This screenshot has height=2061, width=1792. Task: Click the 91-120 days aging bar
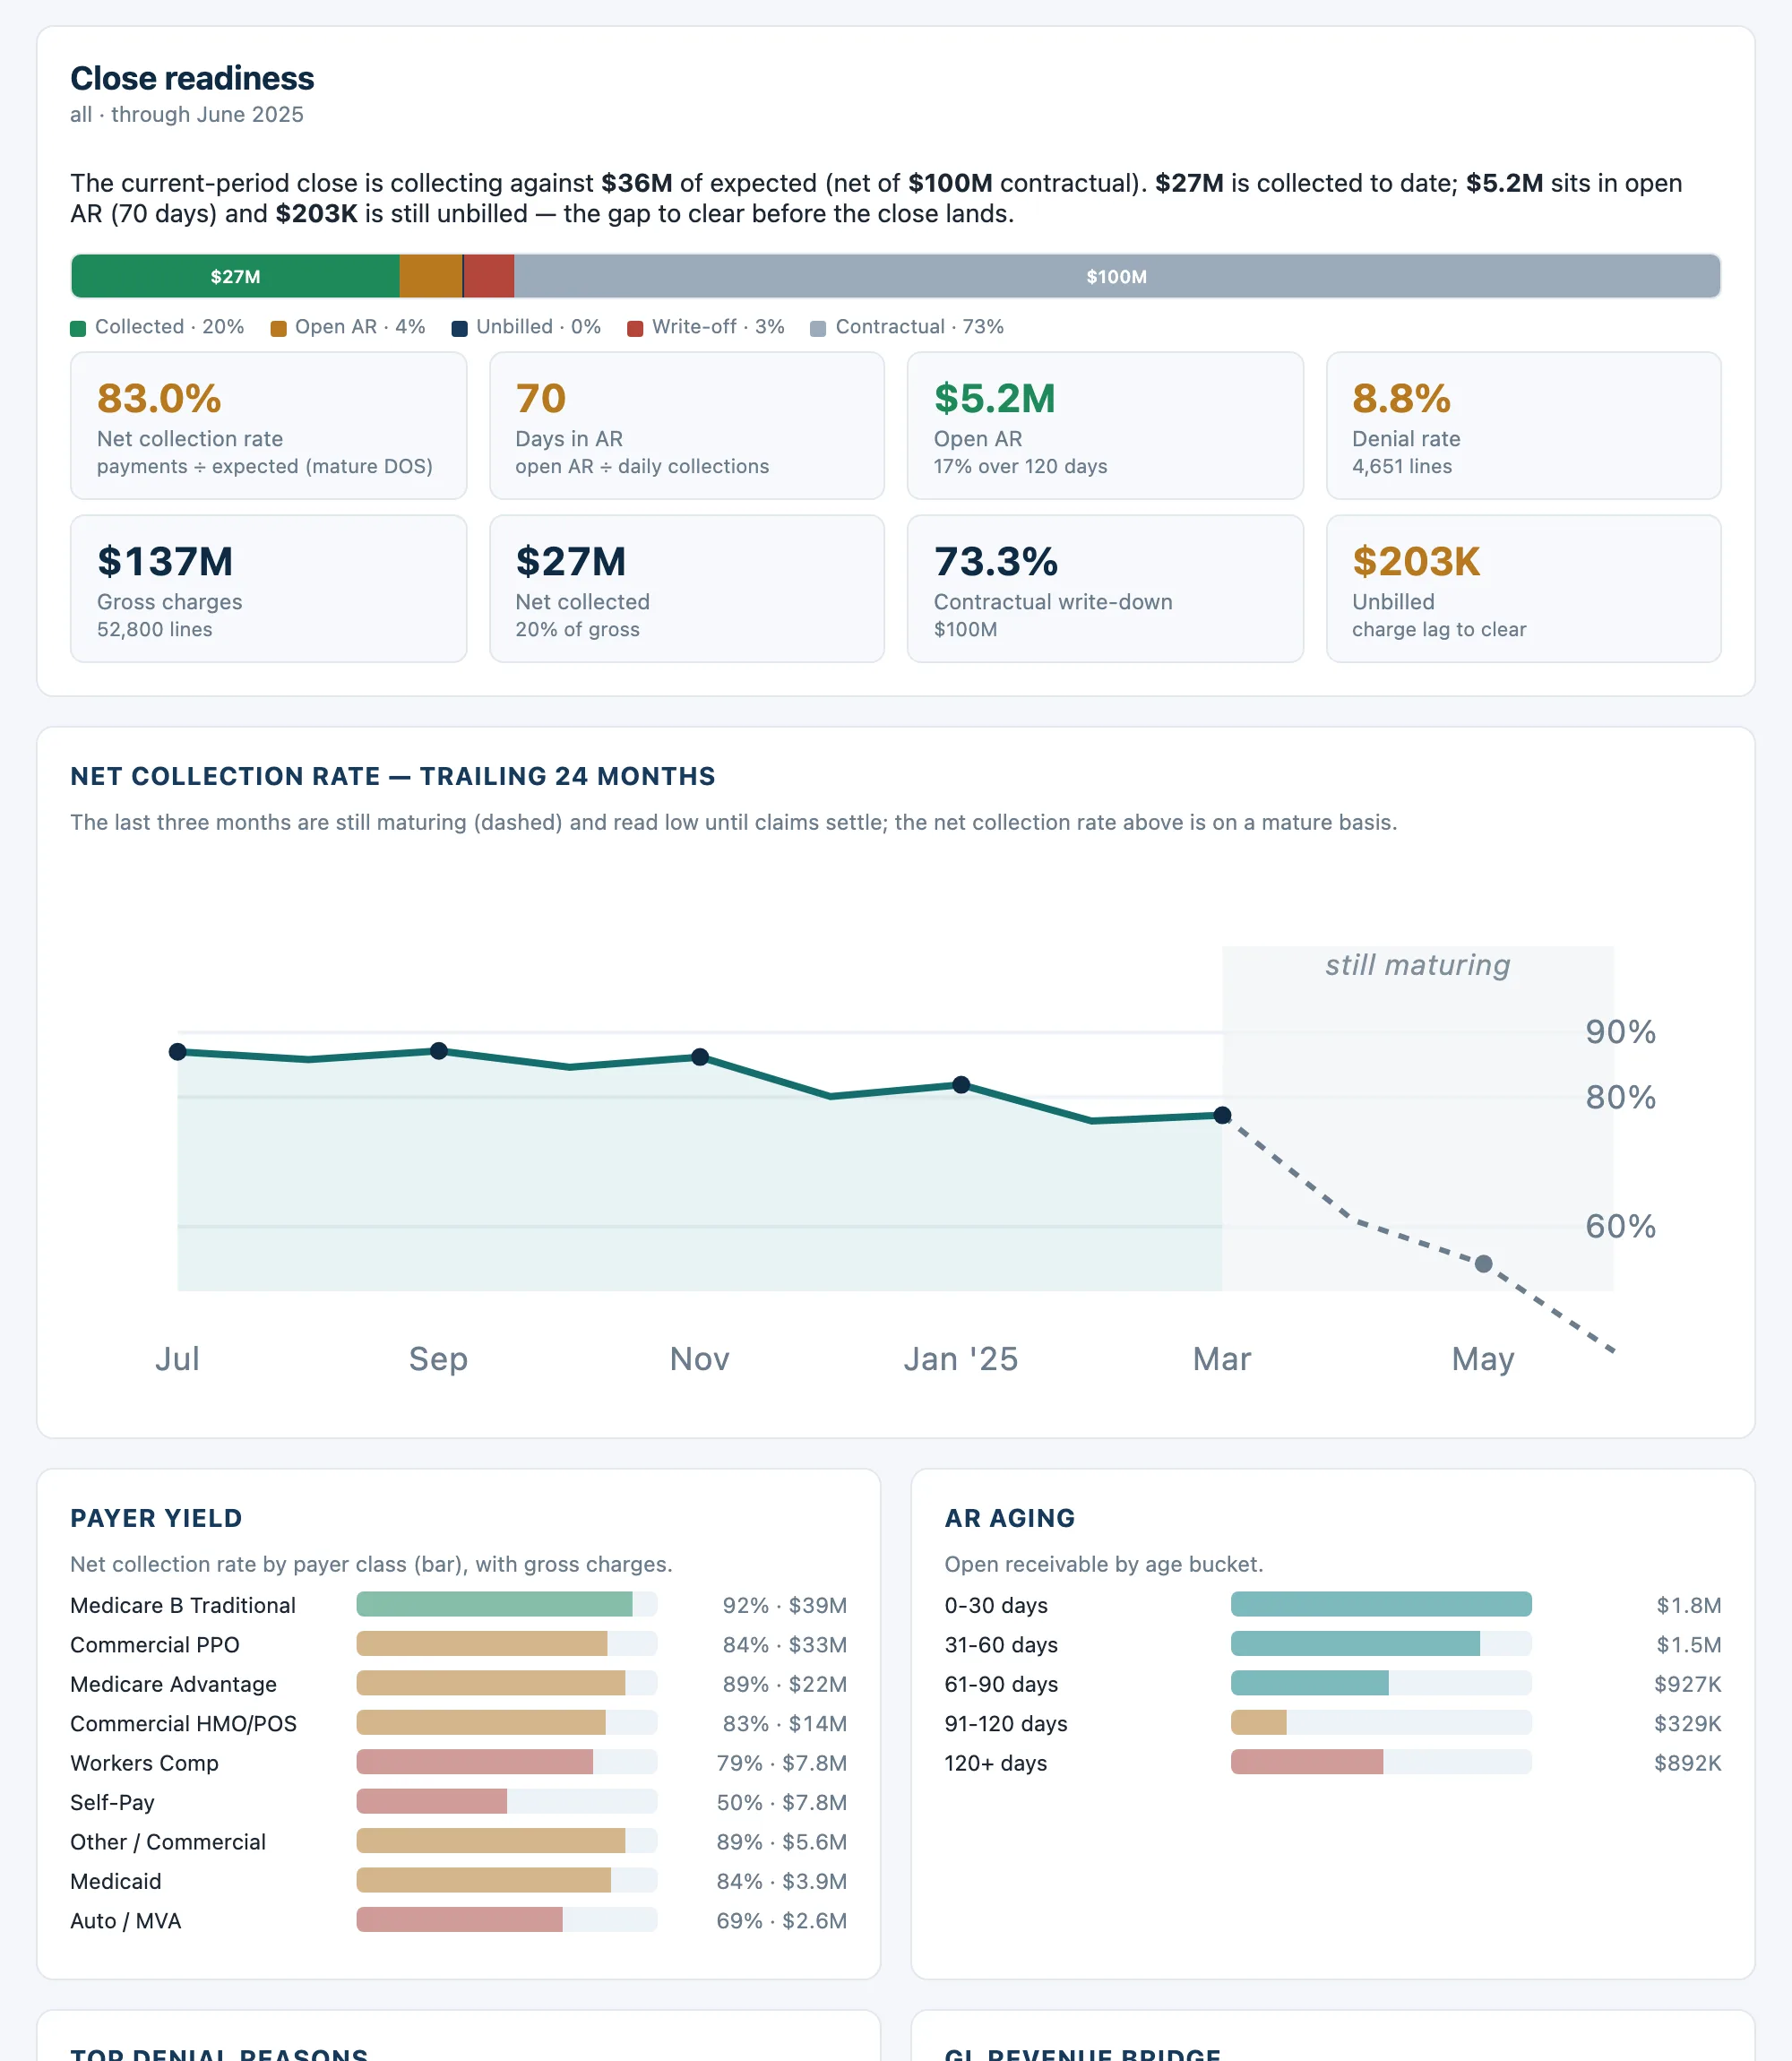tap(1381, 1723)
